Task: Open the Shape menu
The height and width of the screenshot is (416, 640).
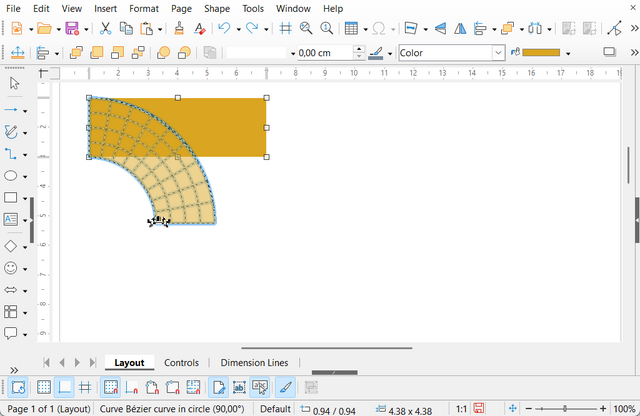Action: (217, 8)
